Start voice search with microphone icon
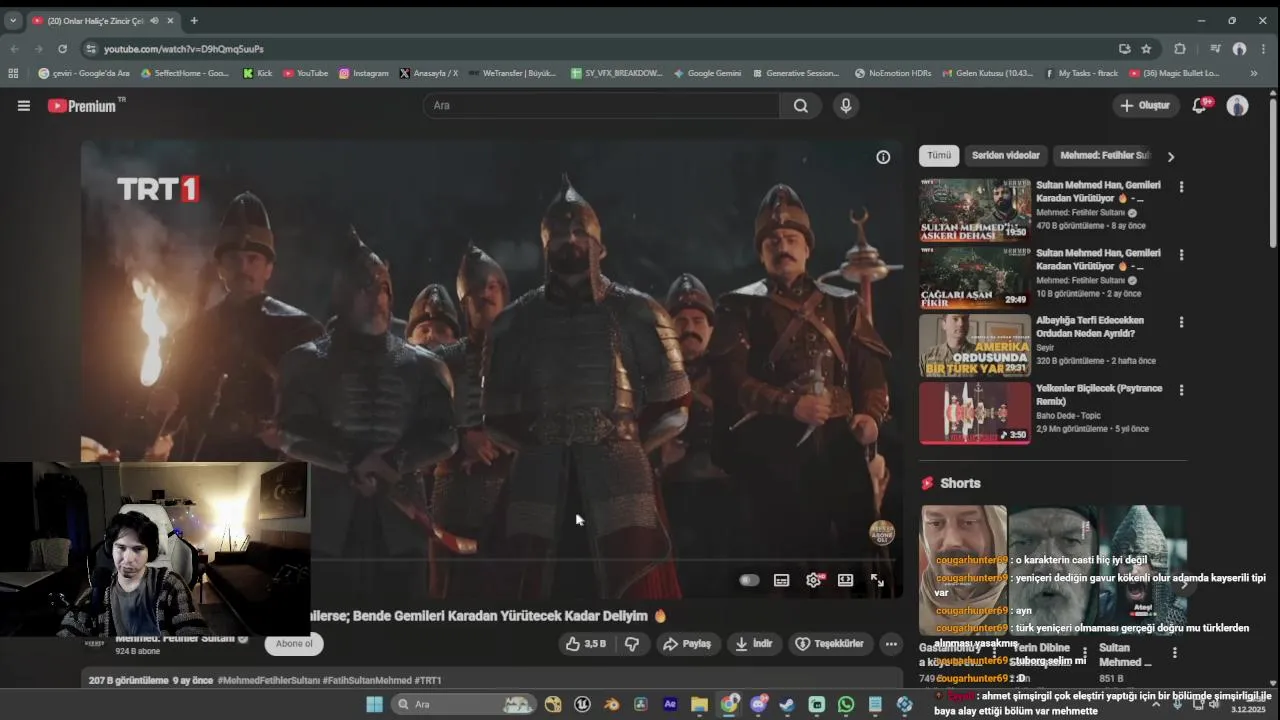Viewport: 1280px width, 720px height. tap(846, 106)
